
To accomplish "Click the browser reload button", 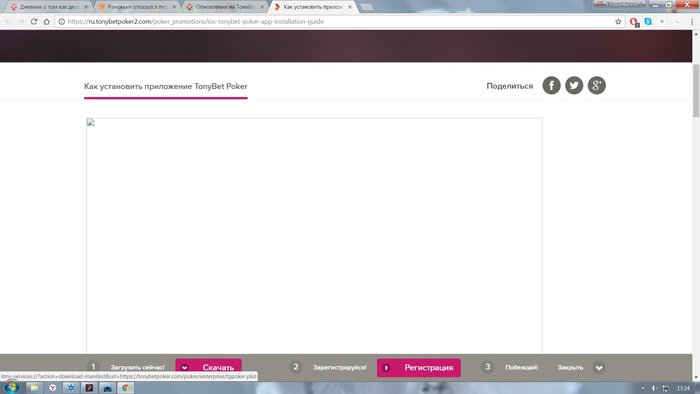I will click(34, 21).
